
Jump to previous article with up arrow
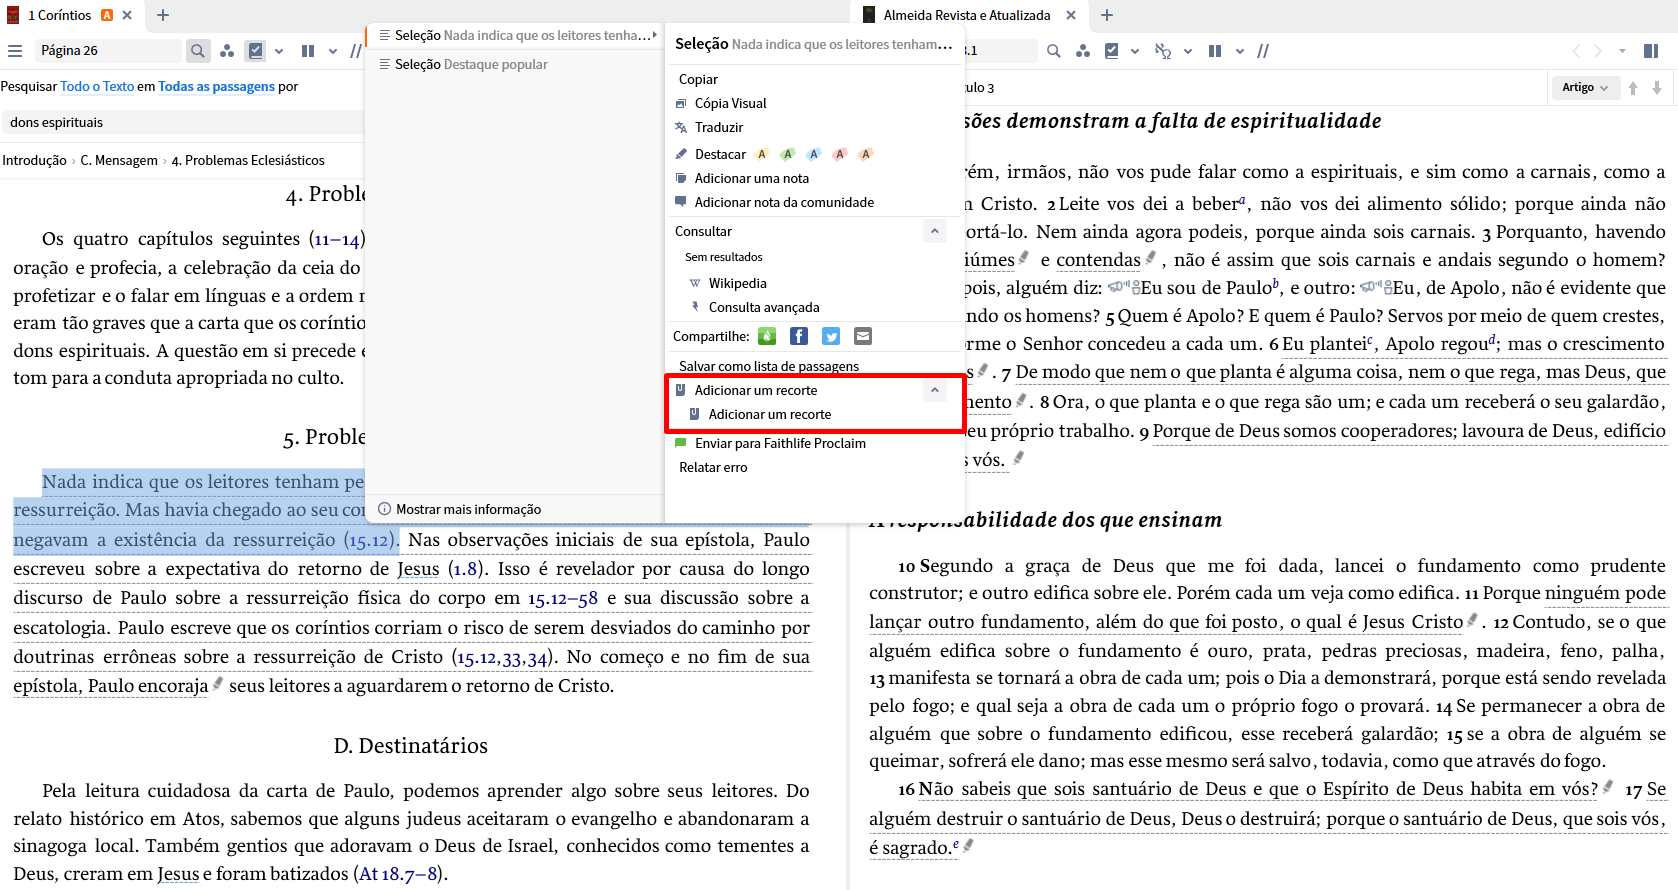click(1633, 88)
